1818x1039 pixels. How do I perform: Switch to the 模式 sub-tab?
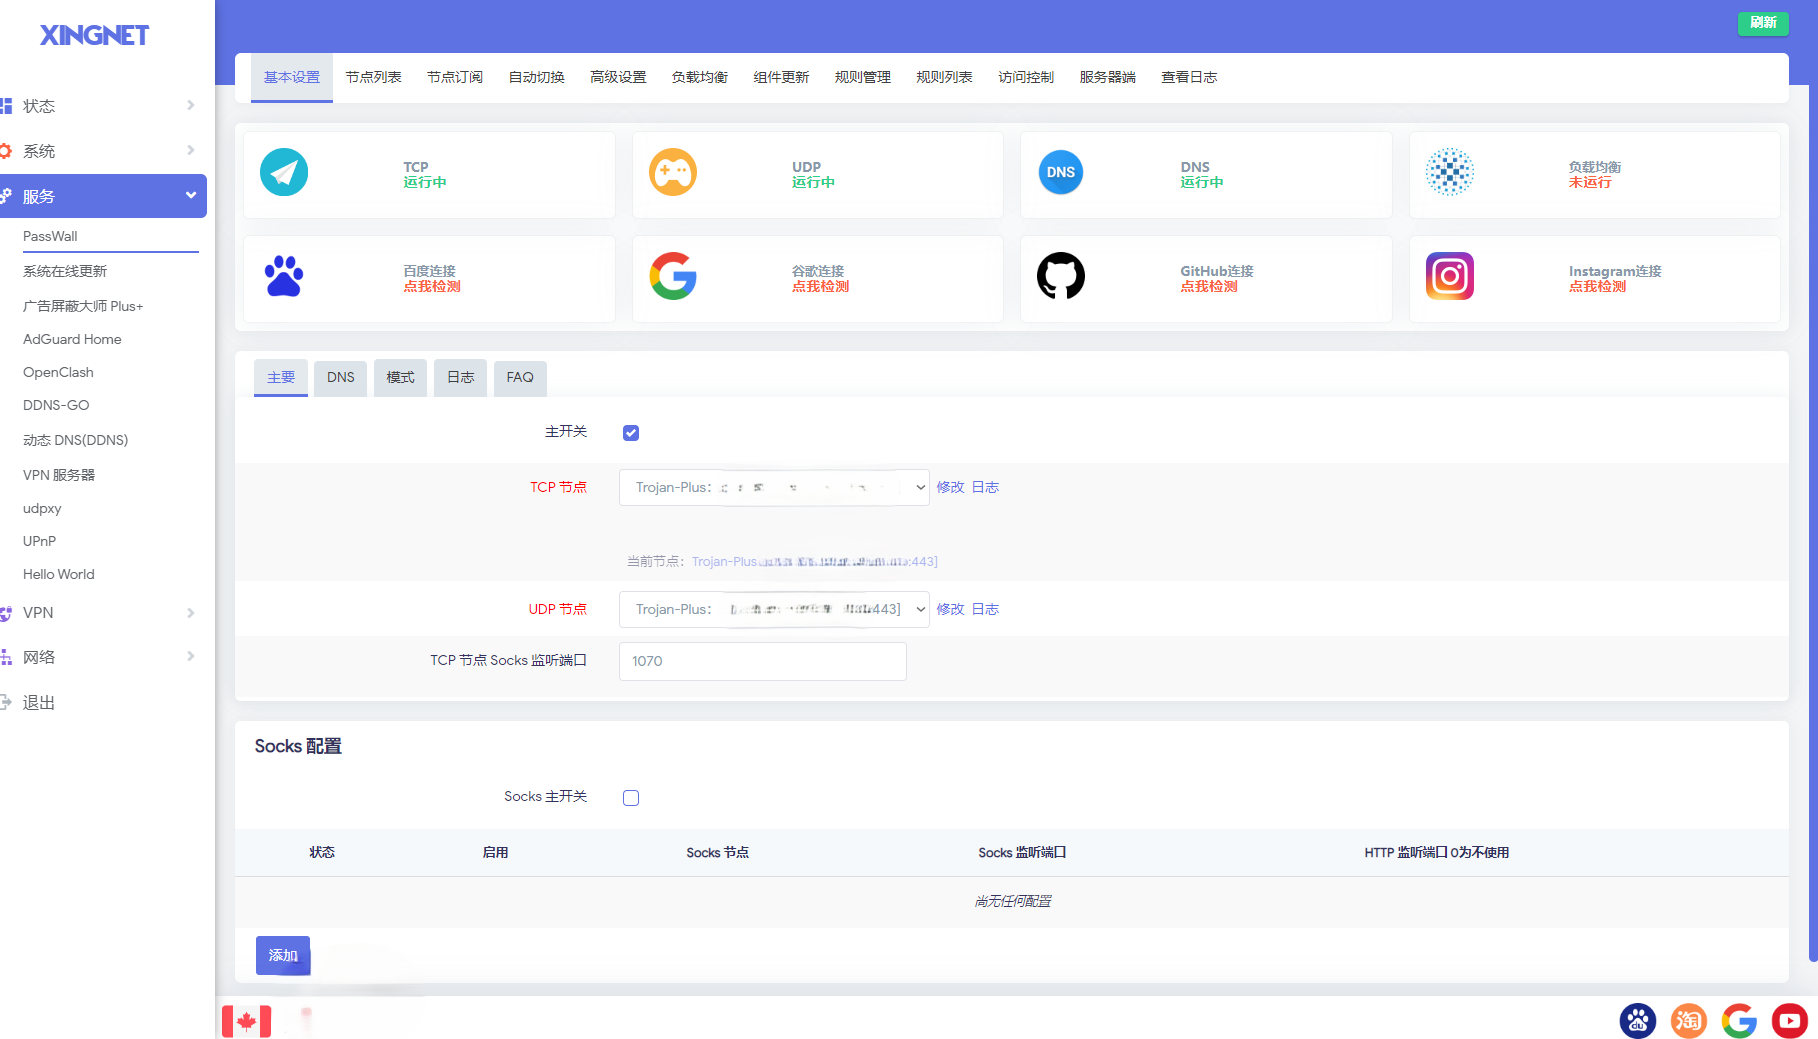401,378
